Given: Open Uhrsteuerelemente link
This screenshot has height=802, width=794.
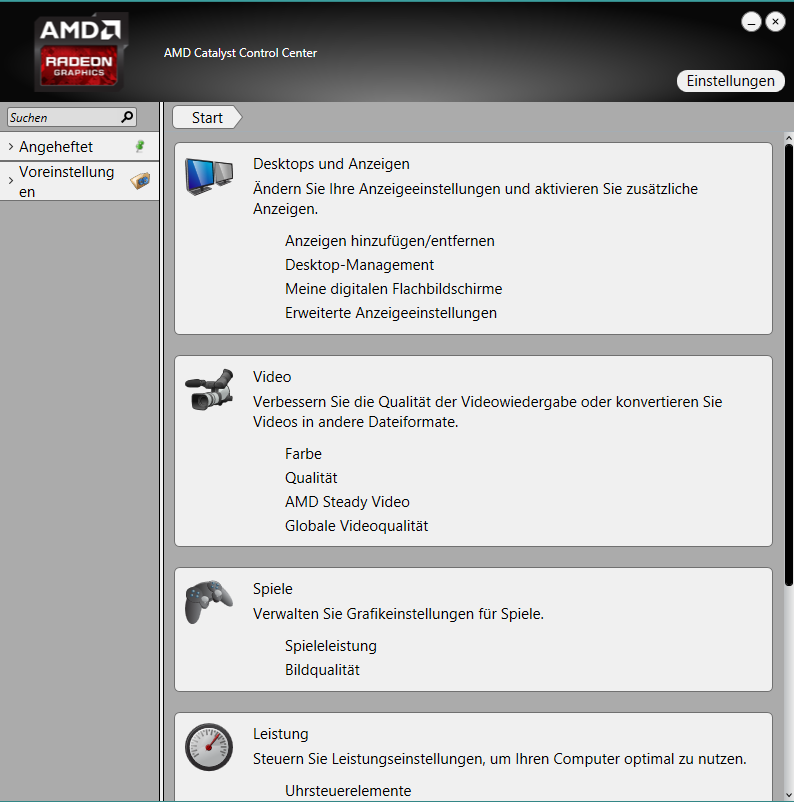Looking at the screenshot, I should click(x=348, y=791).
